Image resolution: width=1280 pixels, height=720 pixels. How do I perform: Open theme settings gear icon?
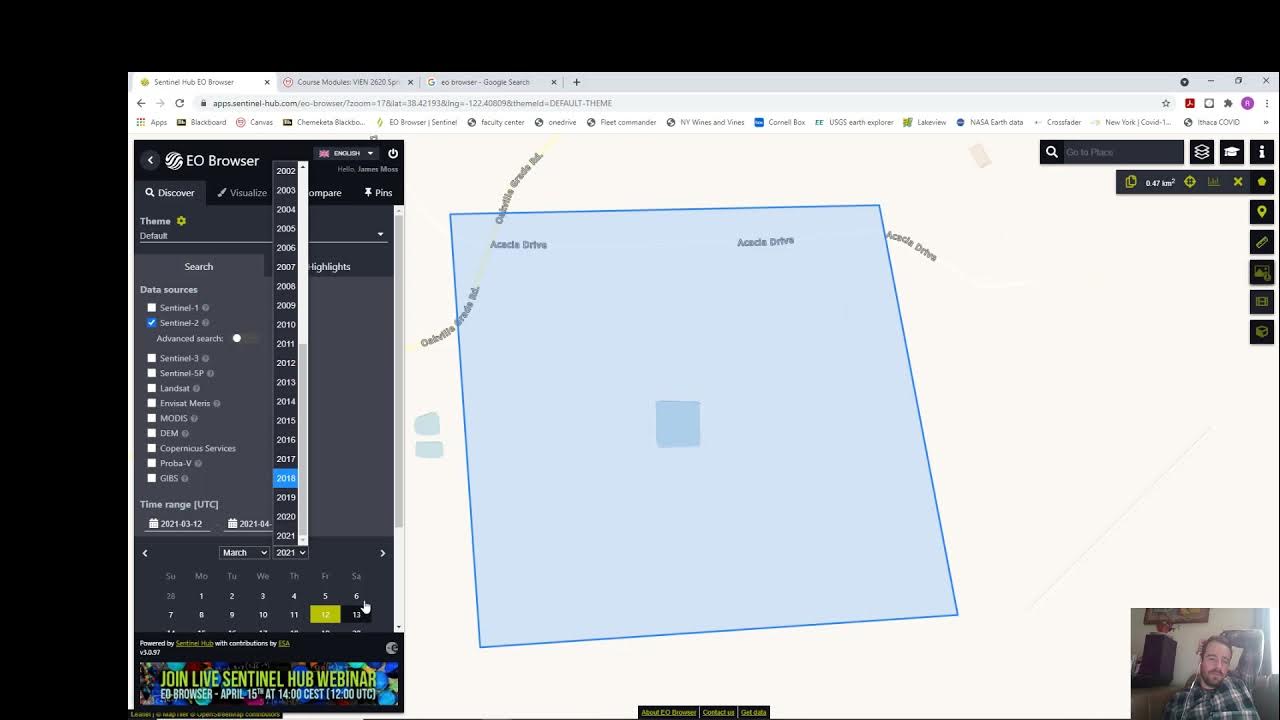(181, 221)
